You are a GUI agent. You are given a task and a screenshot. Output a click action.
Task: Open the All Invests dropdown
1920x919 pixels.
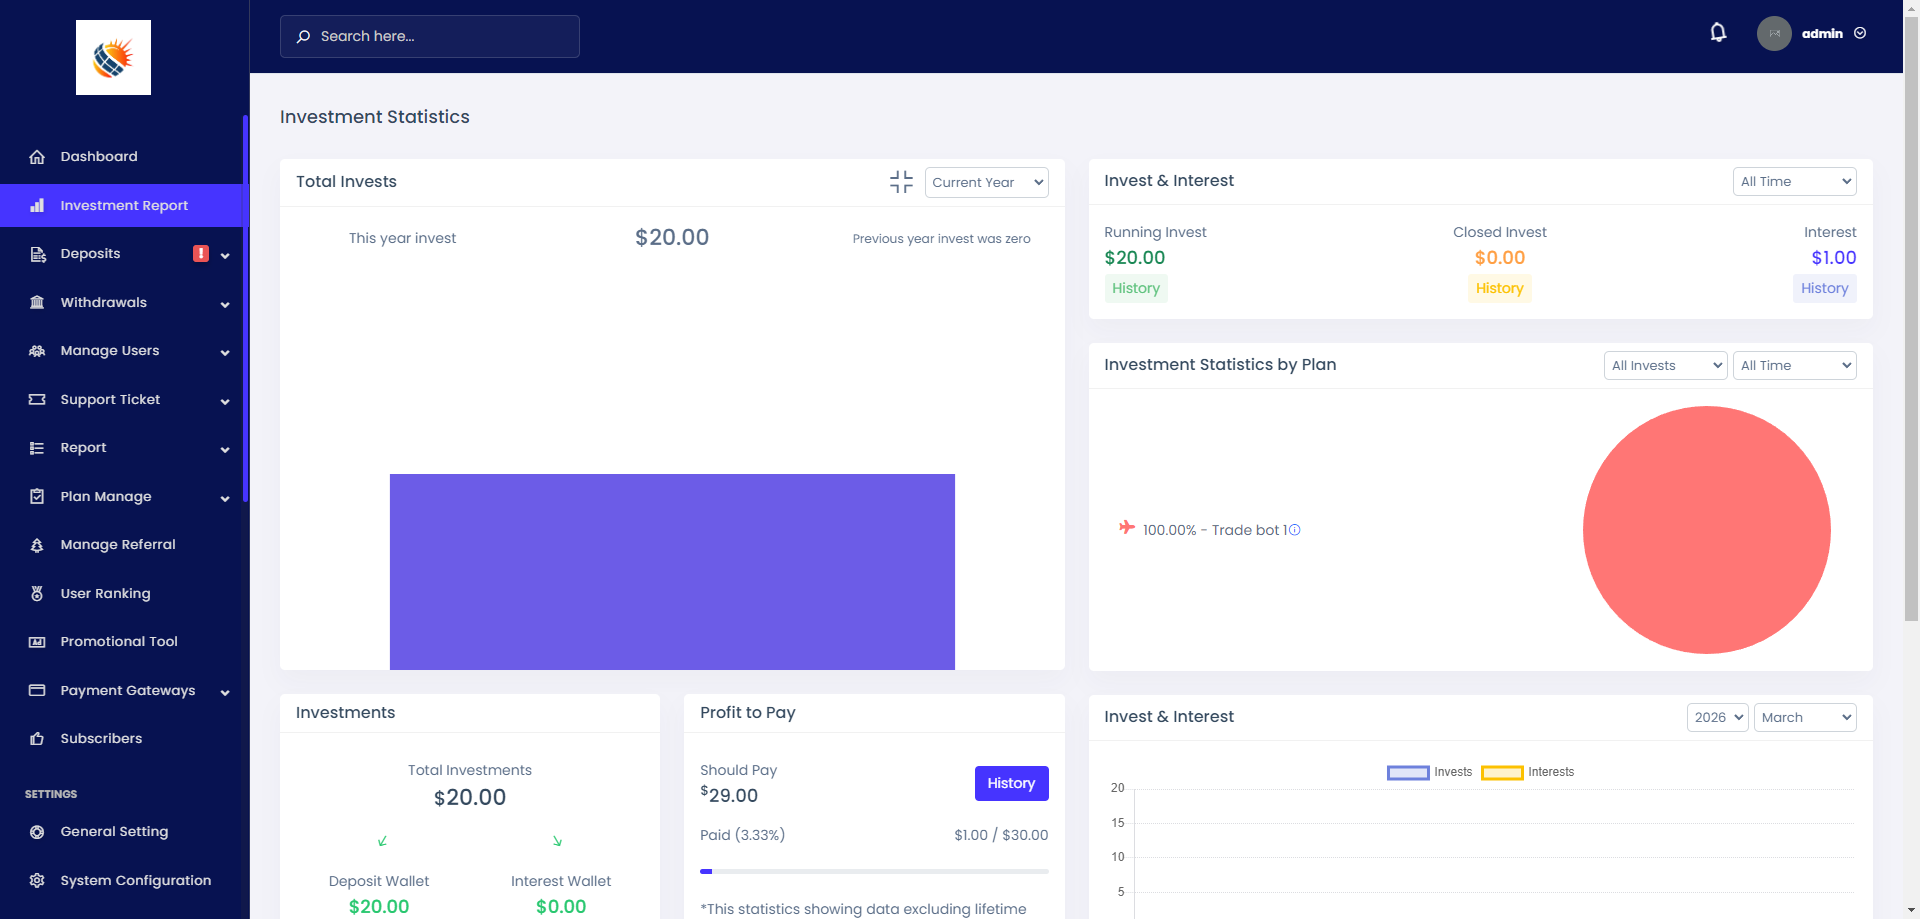1665,366
